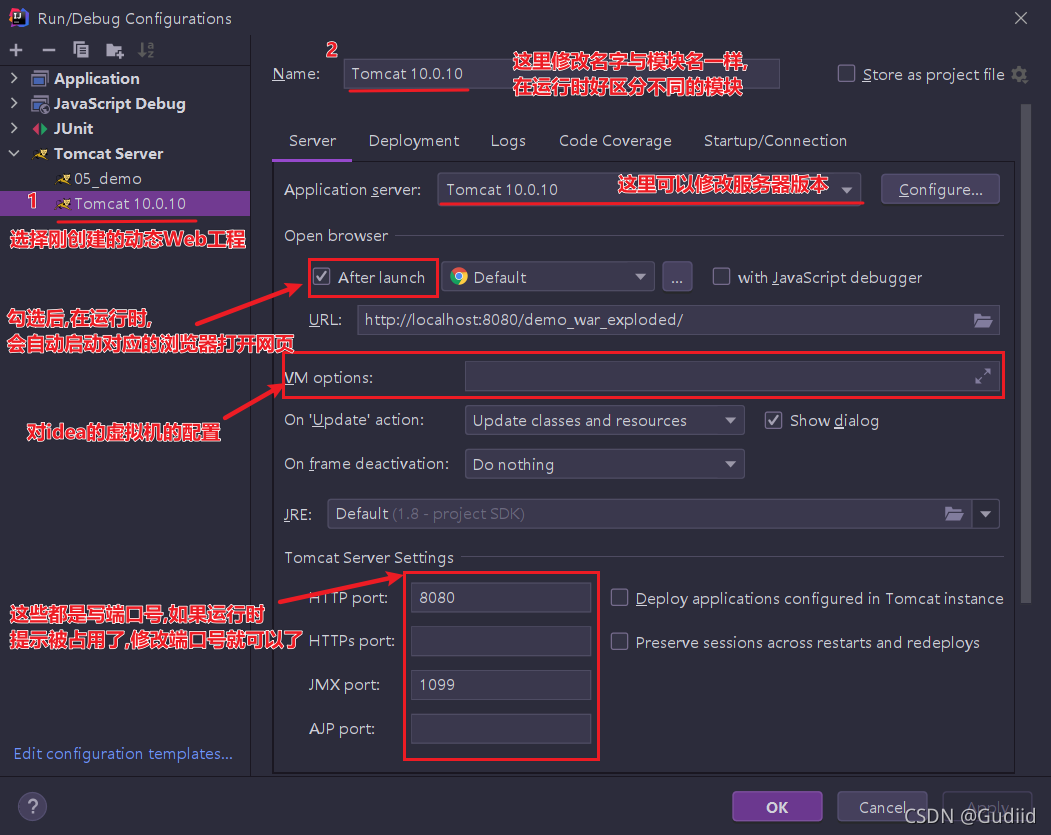This screenshot has width=1051, height=835.
Task: Click the JUnit type icon
Action: pos(40,129)
